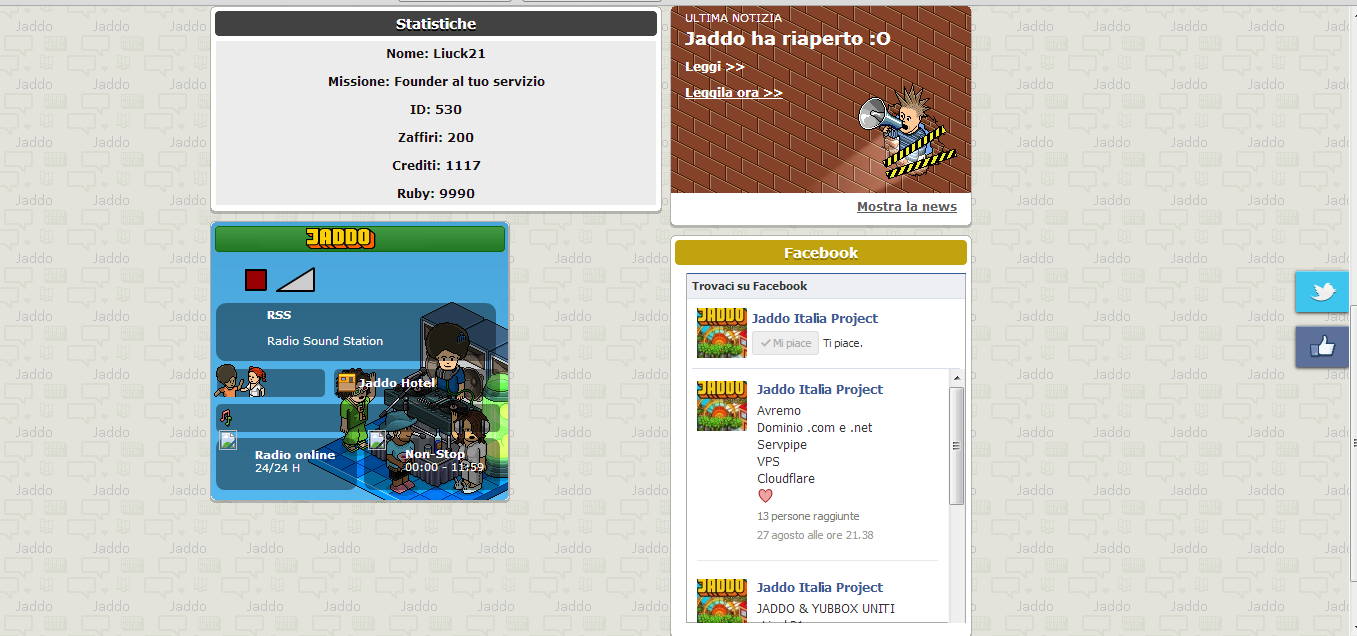Click the Leggila ora >> link
The height and width of the screenshot is (636, 1357).
tap(734, 92)
